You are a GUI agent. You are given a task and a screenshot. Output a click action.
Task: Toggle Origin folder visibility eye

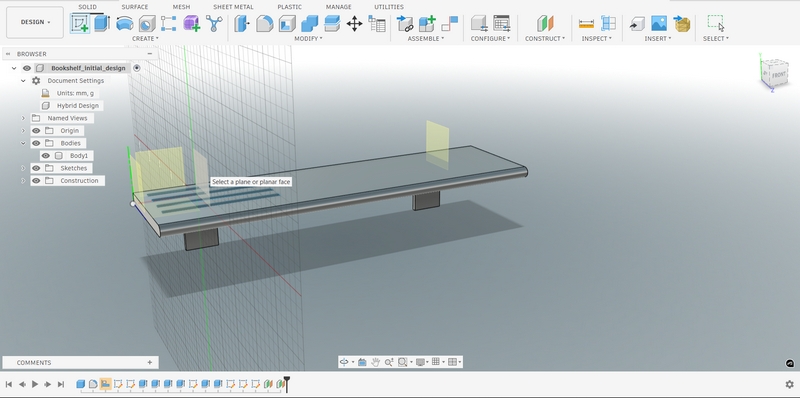36,131
